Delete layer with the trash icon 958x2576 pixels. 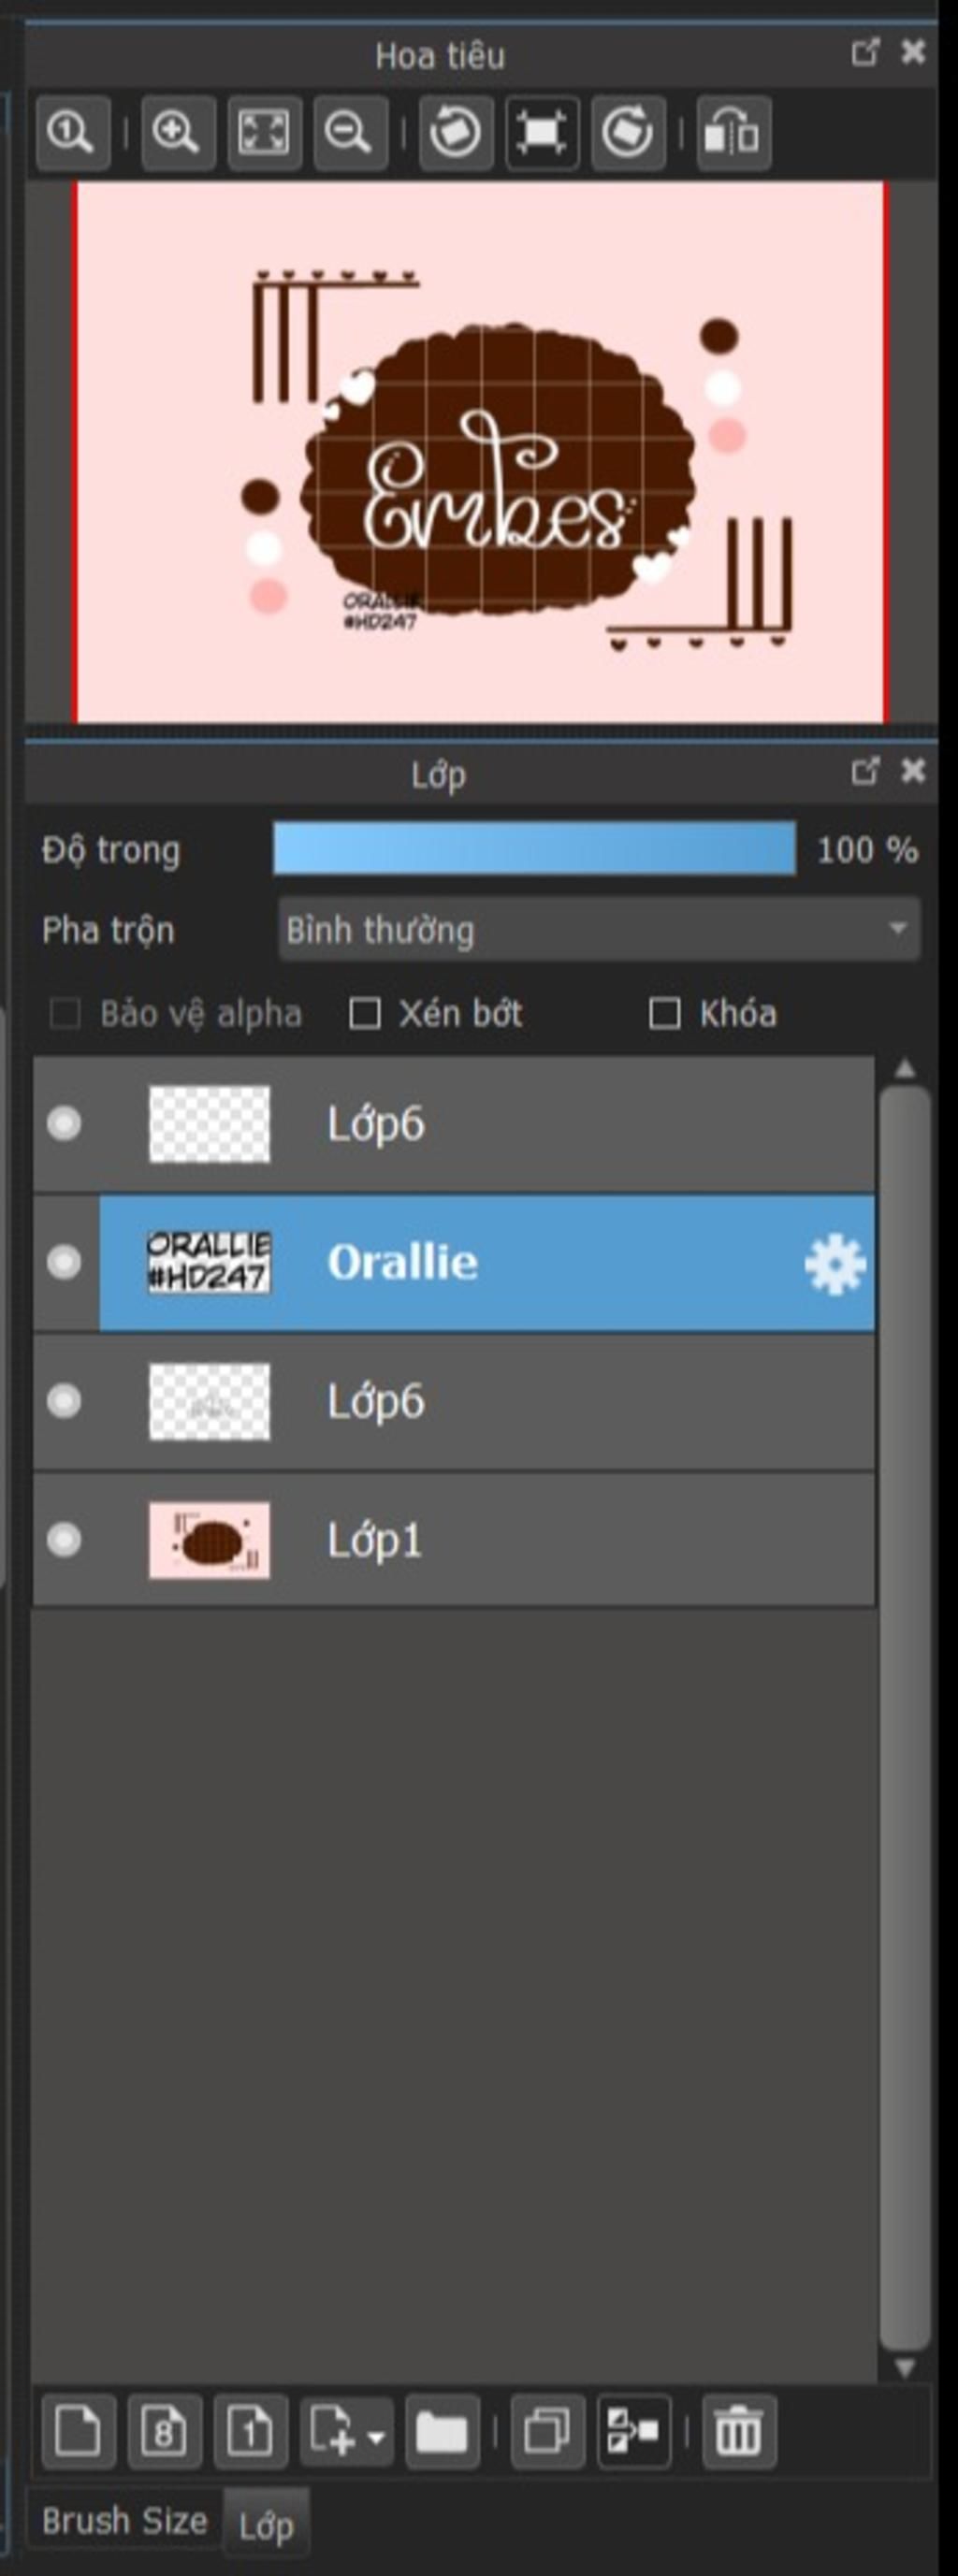coord(739,2431)
